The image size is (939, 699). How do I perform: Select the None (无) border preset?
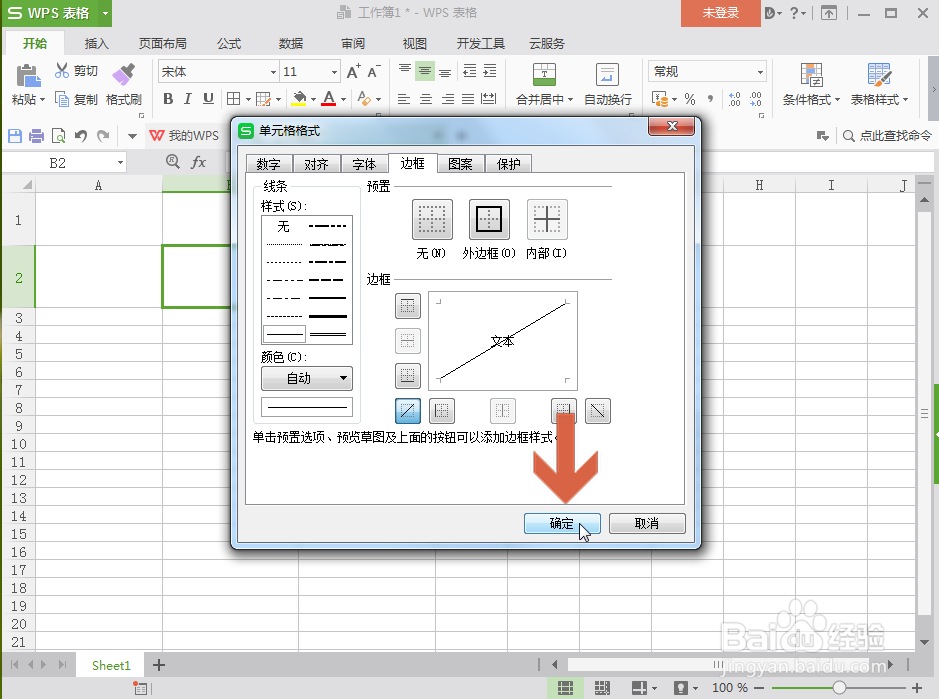pyautogui.click(x=432, y=219)
